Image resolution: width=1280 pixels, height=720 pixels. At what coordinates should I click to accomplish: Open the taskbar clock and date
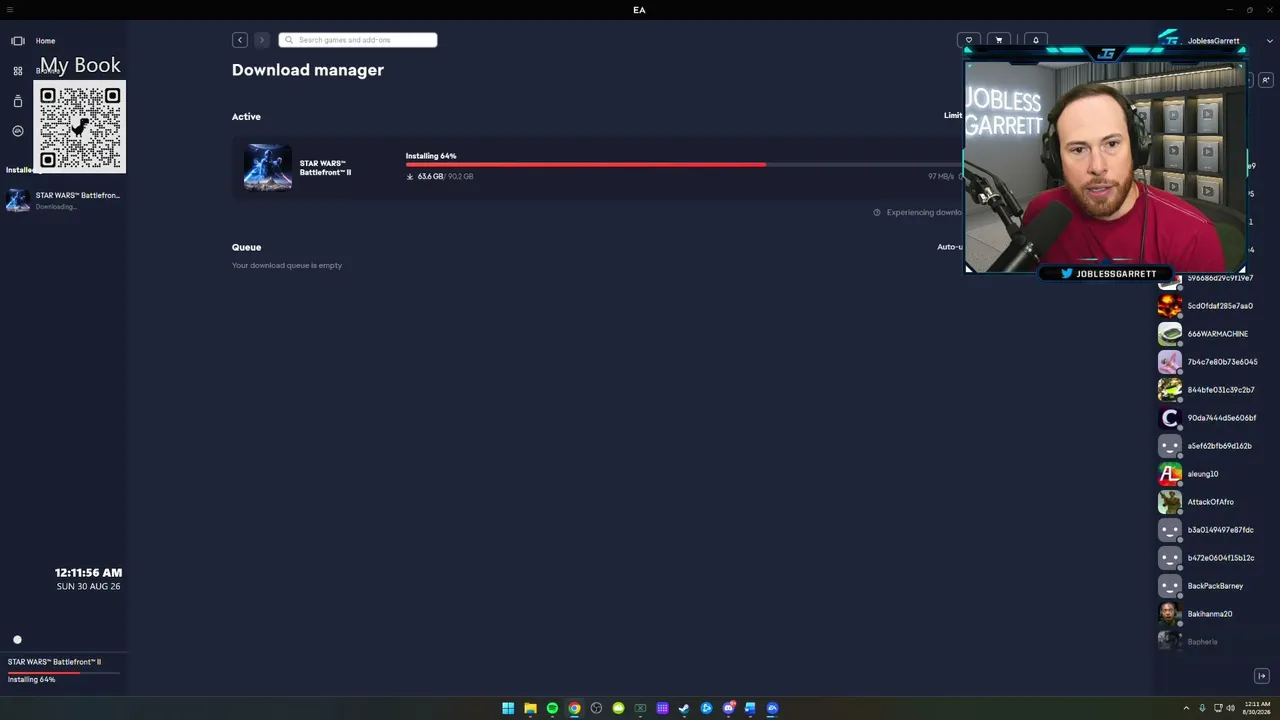coord(1257,708)
